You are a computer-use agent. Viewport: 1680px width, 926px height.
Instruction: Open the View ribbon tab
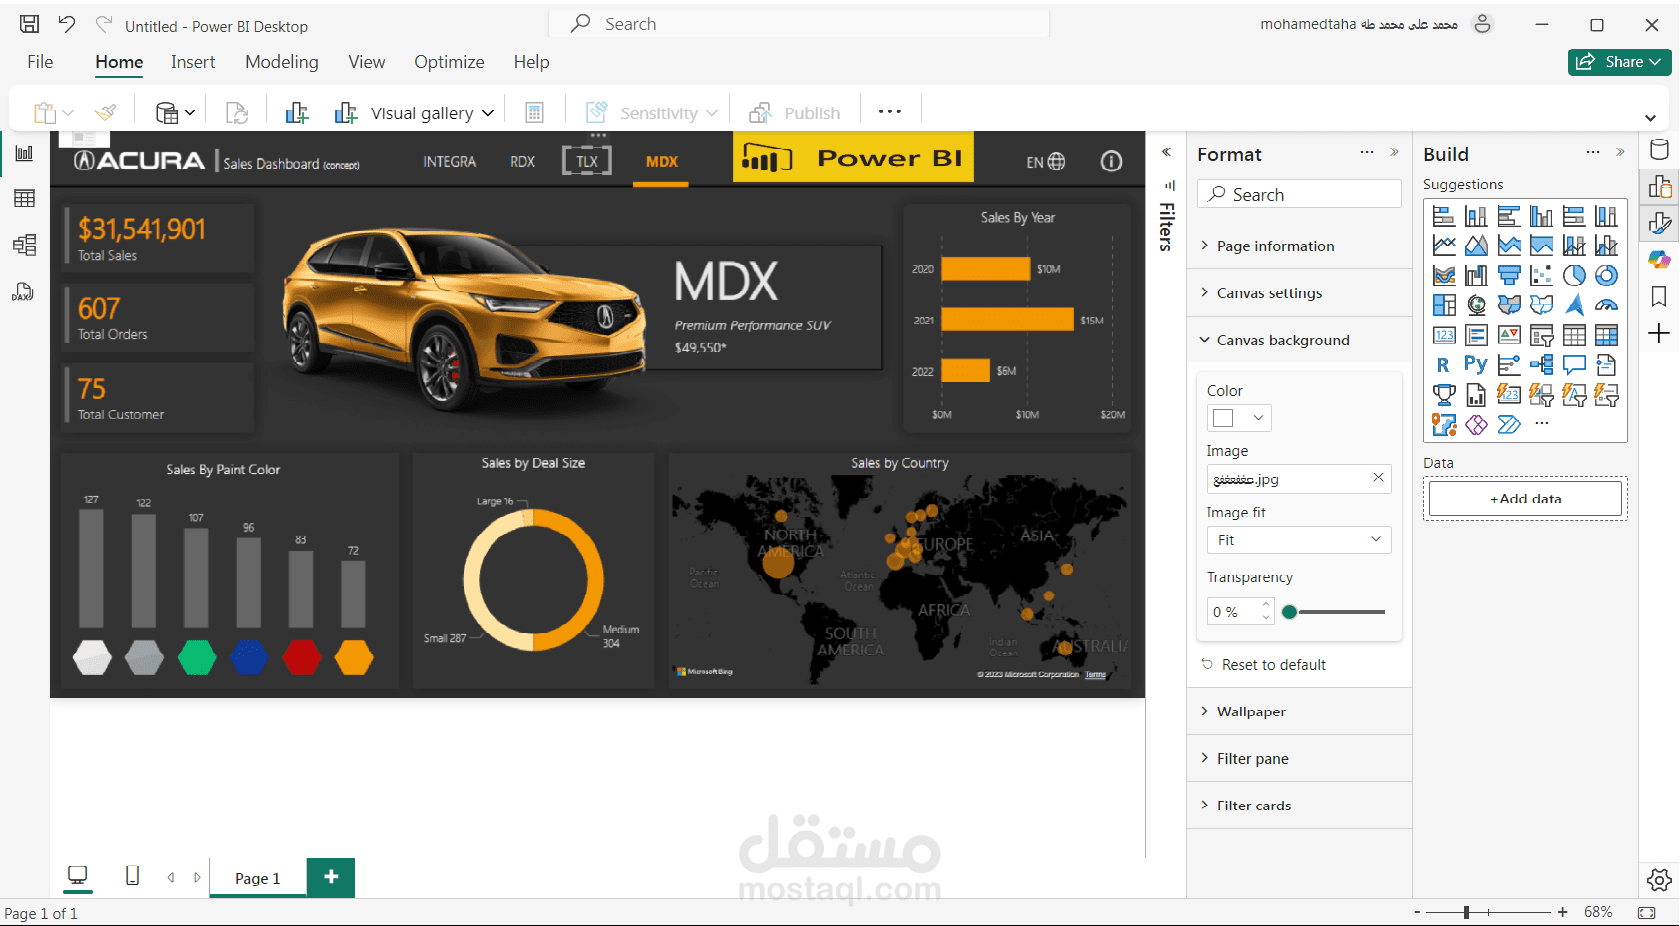(367, 62)
